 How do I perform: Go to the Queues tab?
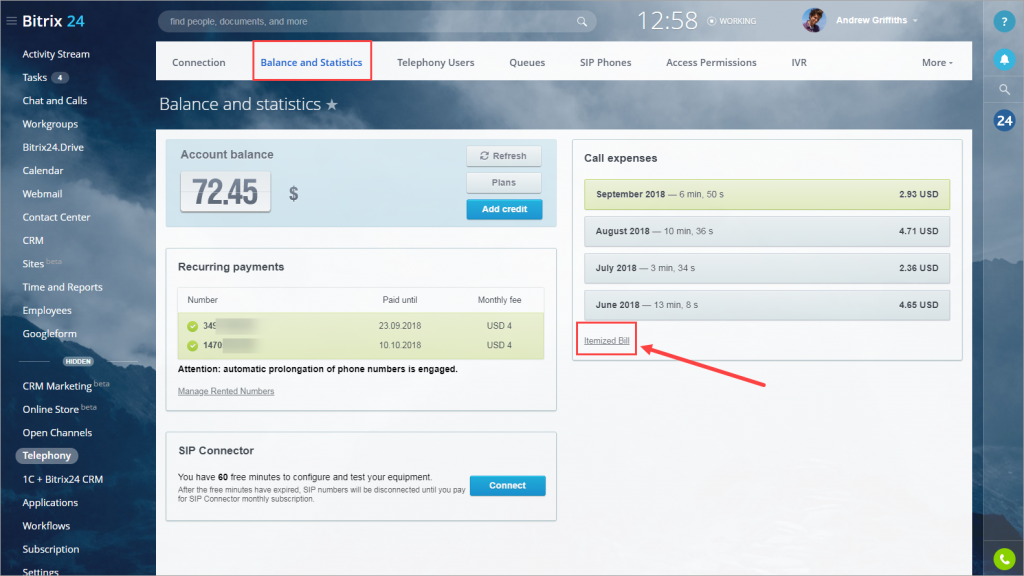[527, 63]
